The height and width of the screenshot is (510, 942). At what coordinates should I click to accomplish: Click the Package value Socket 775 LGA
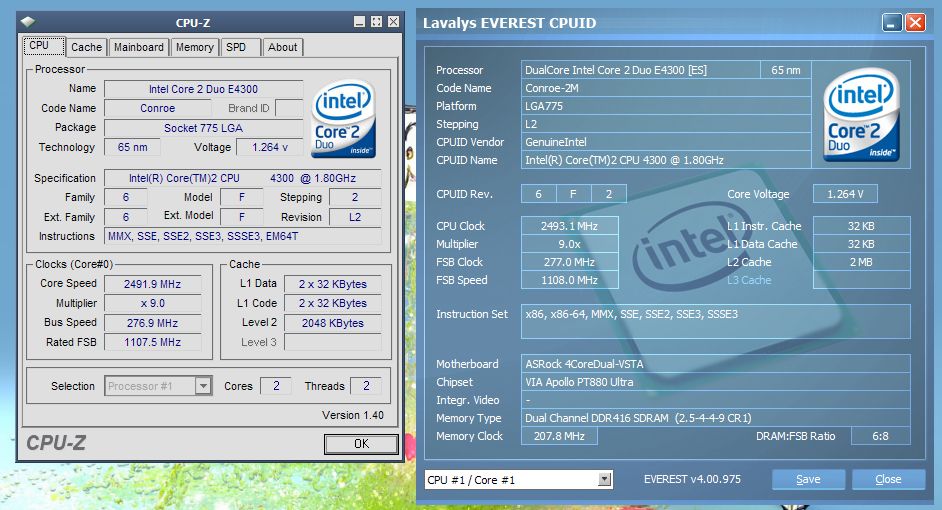(204, 128)
